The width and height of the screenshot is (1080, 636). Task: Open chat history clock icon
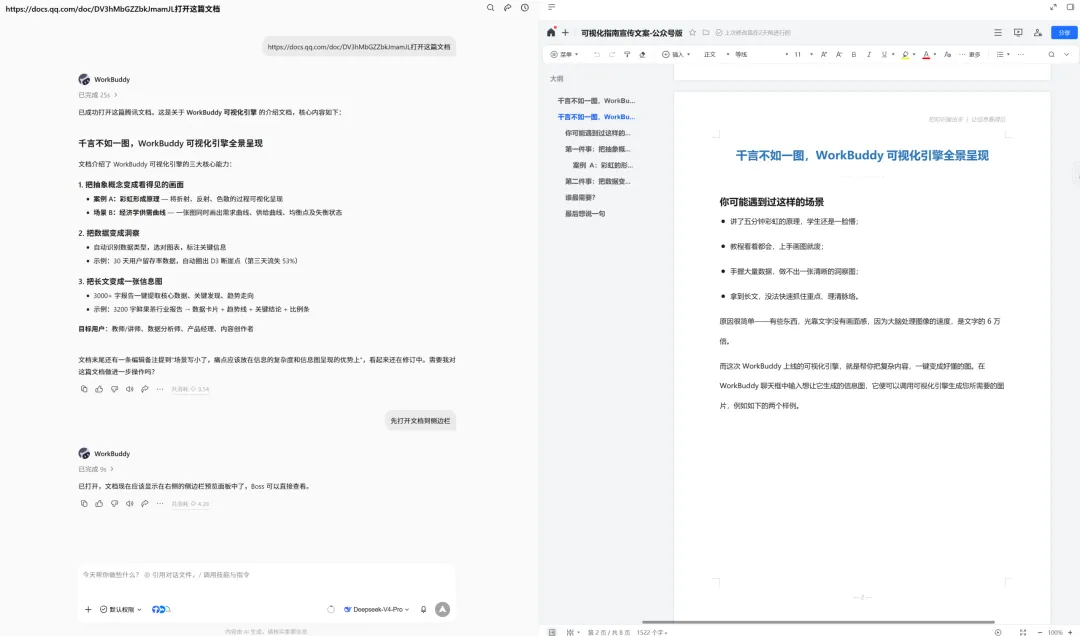click(525, 8)
